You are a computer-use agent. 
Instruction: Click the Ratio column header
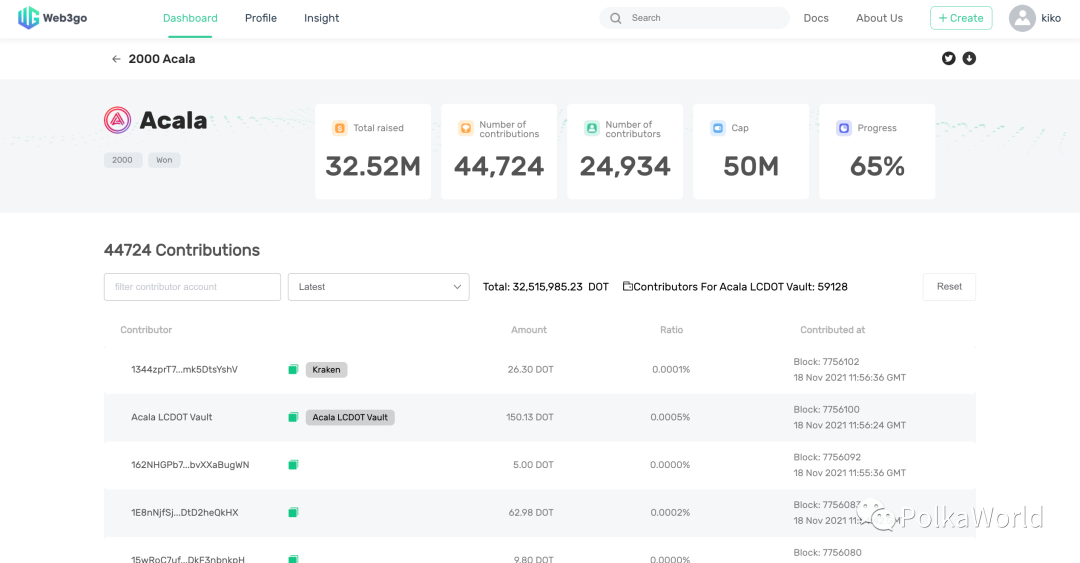(x=672, y=330)
